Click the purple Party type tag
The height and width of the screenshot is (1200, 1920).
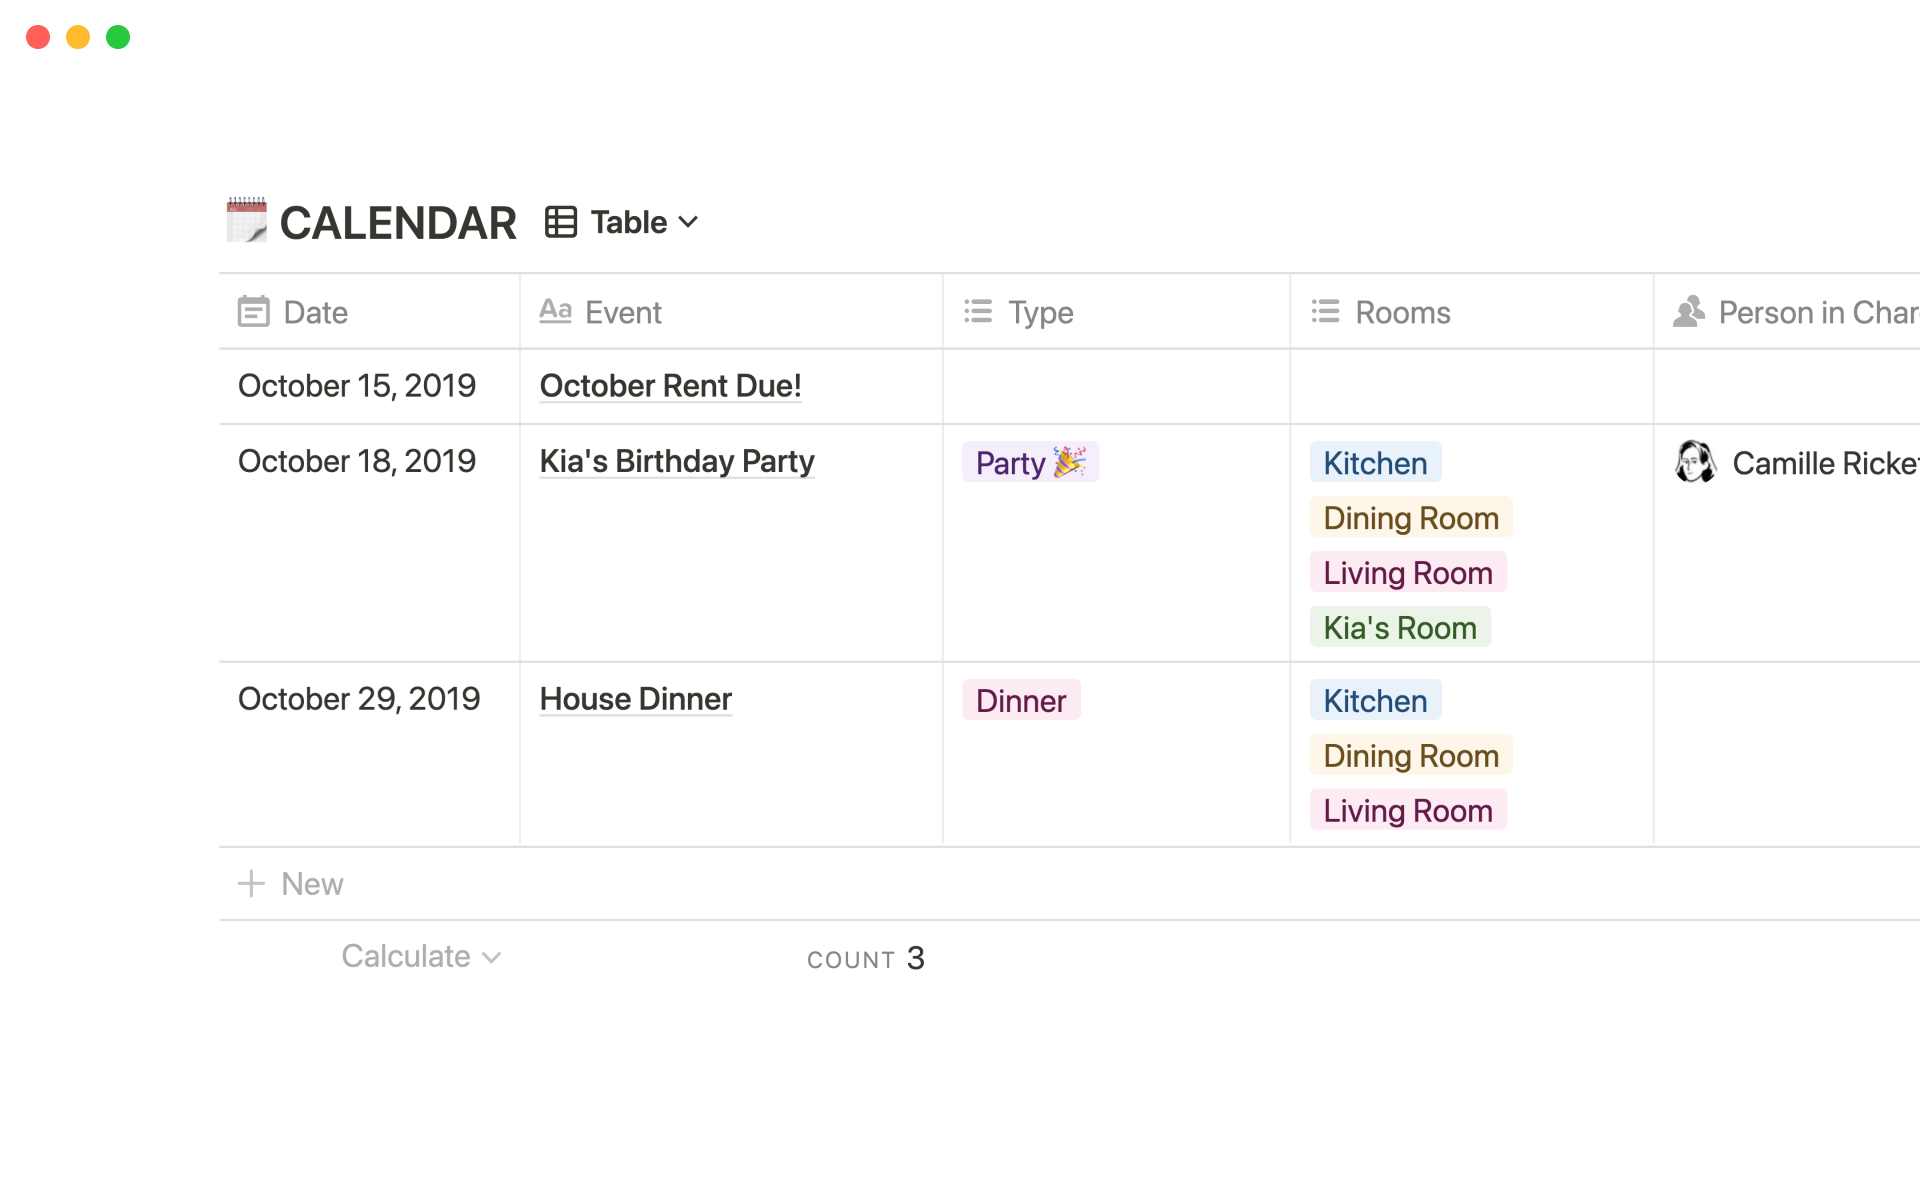[1030, 463]
